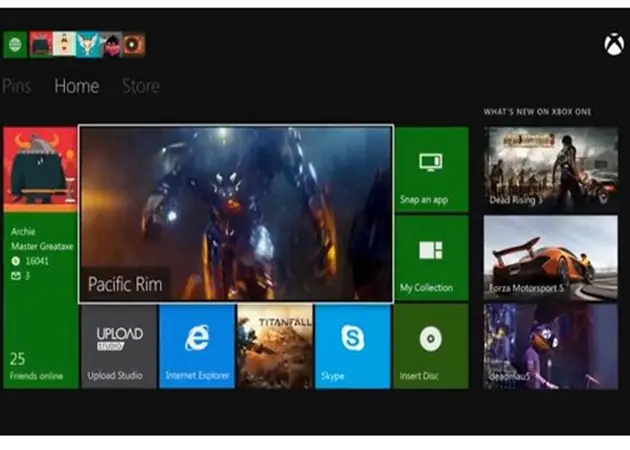Switch to the Home tab

click(77, 86)
